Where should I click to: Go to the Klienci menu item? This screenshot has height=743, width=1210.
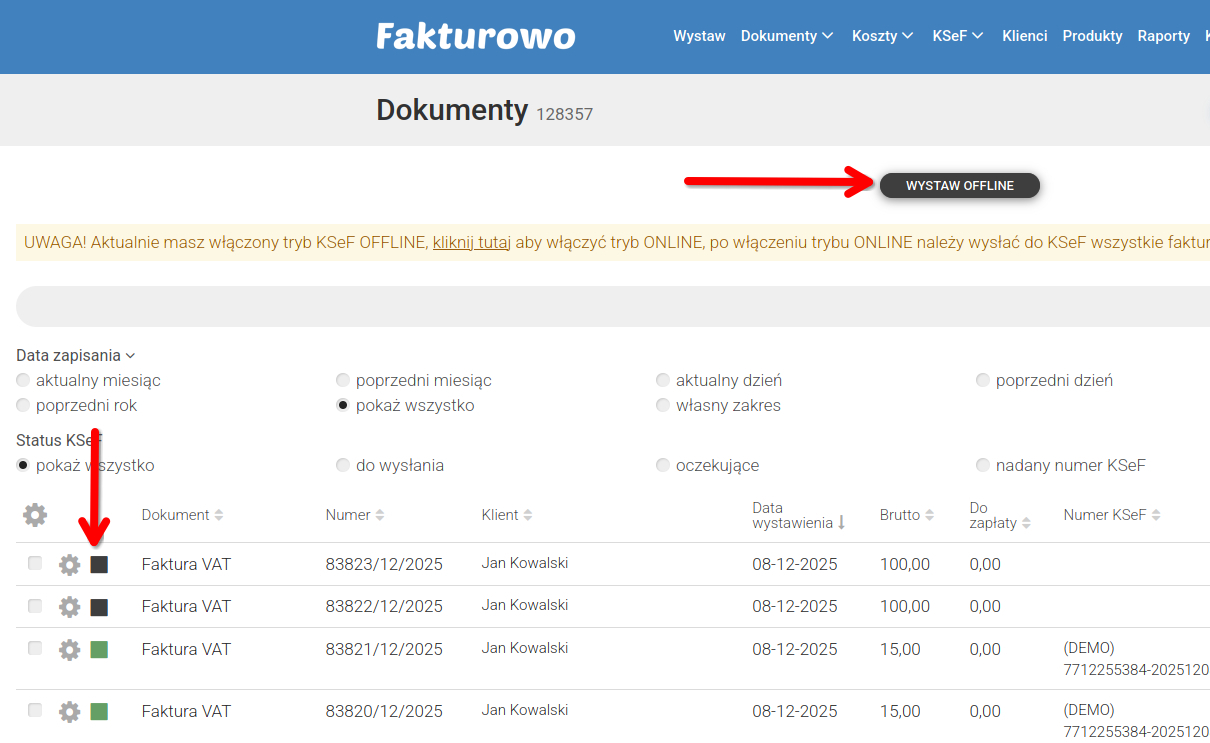[x=1024, y=36]
